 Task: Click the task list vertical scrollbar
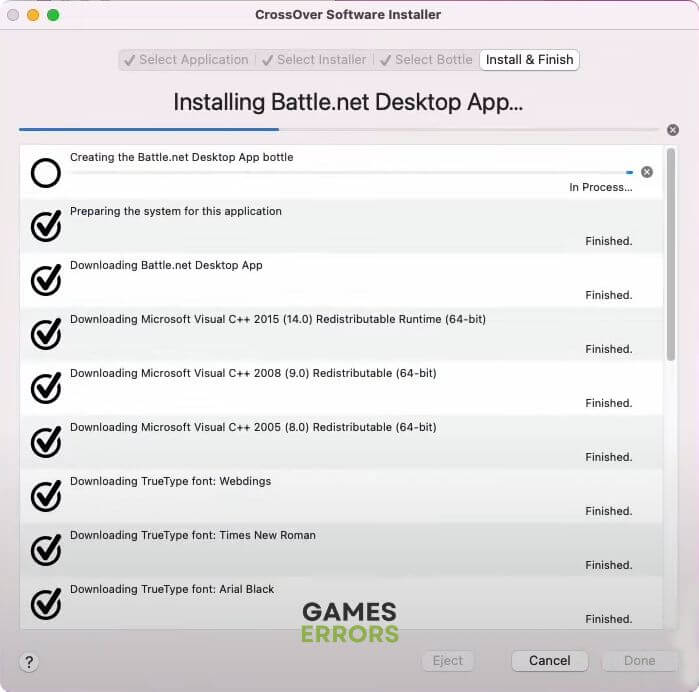tap(671, 254)
